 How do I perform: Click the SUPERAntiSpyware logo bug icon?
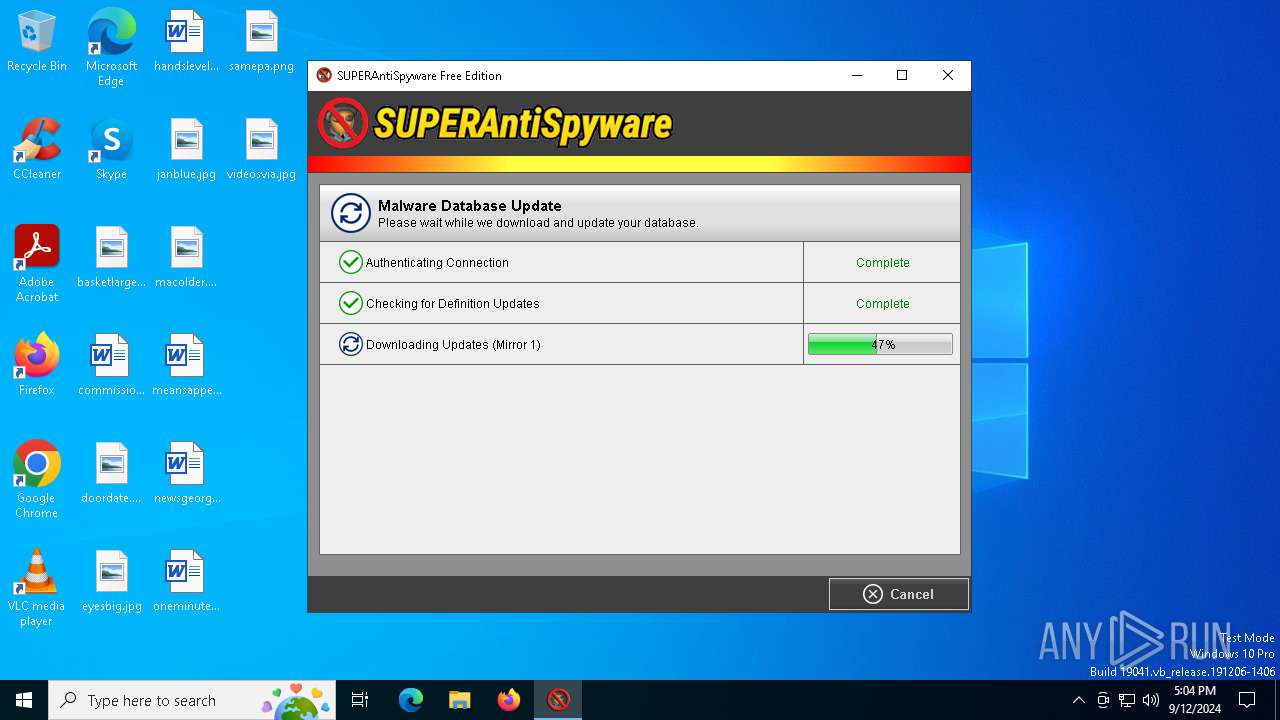[x=343, y=124]
